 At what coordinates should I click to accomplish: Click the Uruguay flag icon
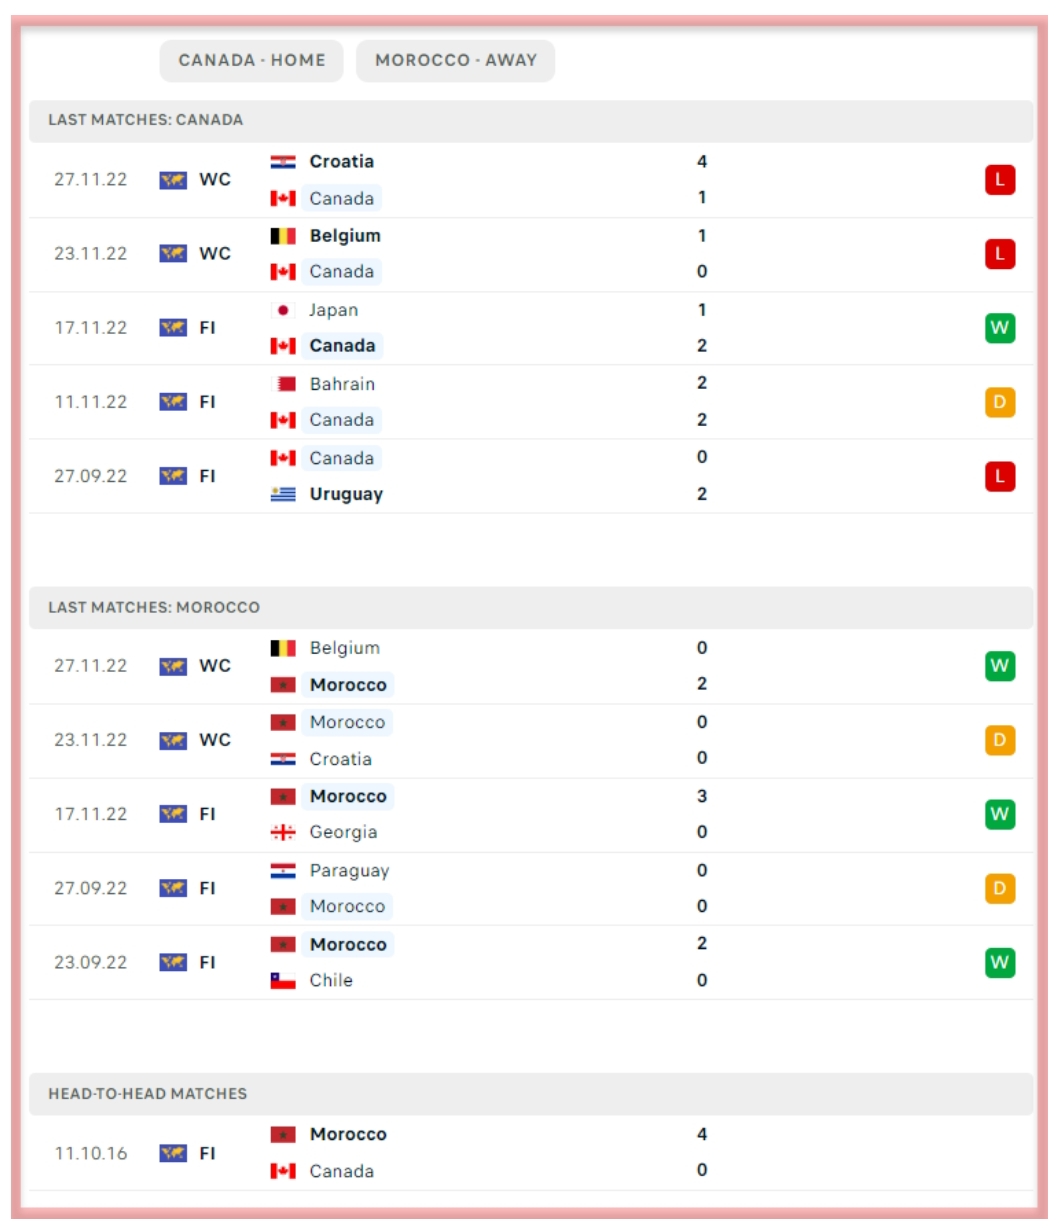283,494
